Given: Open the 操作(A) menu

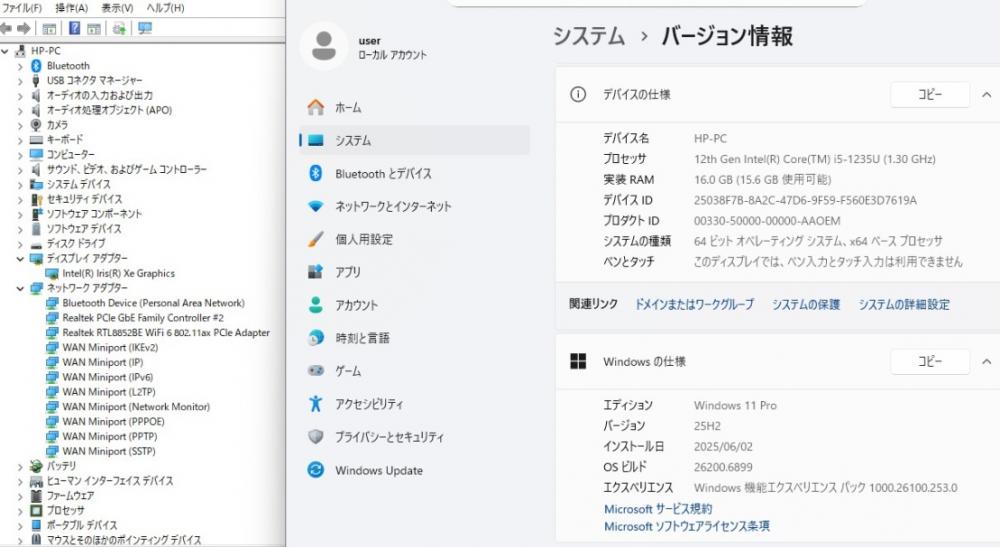Looking at the screenshot, I should point(71,8).
